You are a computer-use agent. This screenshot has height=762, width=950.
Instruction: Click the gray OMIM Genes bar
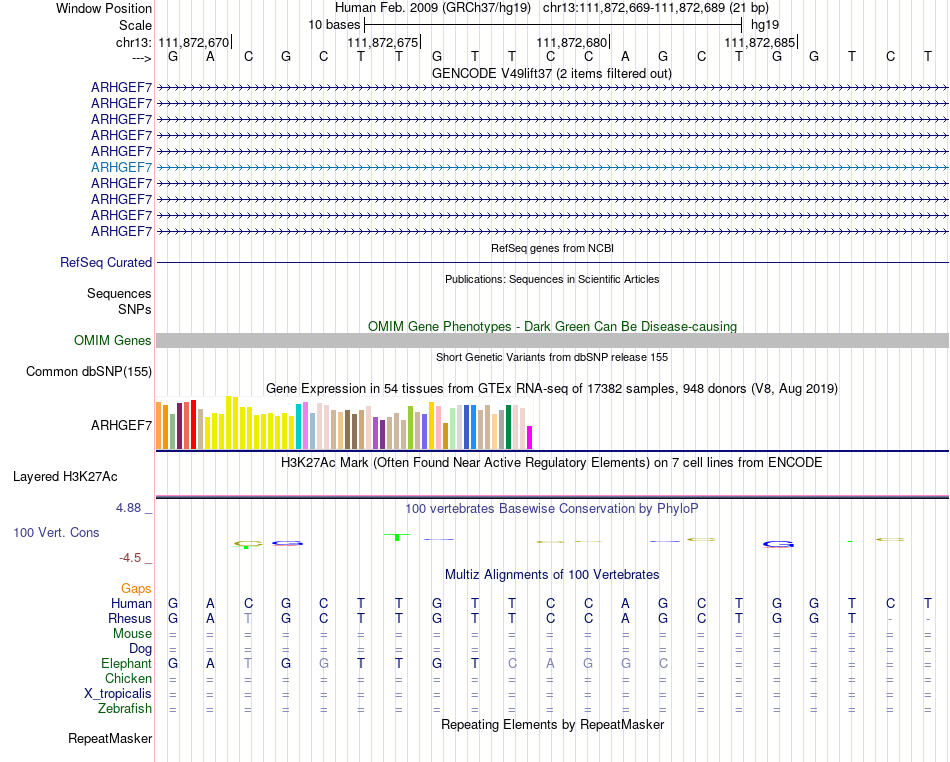pos(553,340)
